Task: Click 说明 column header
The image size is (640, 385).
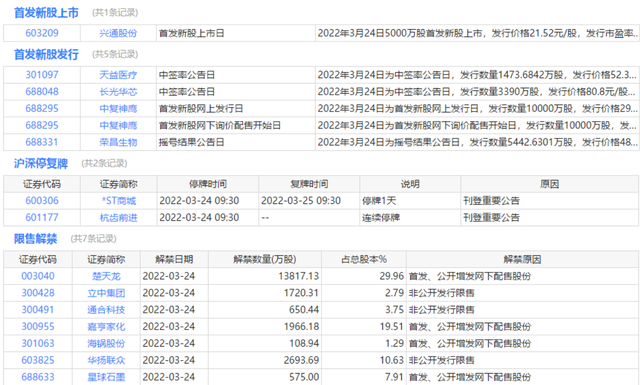Action: (x=410, y=184)
